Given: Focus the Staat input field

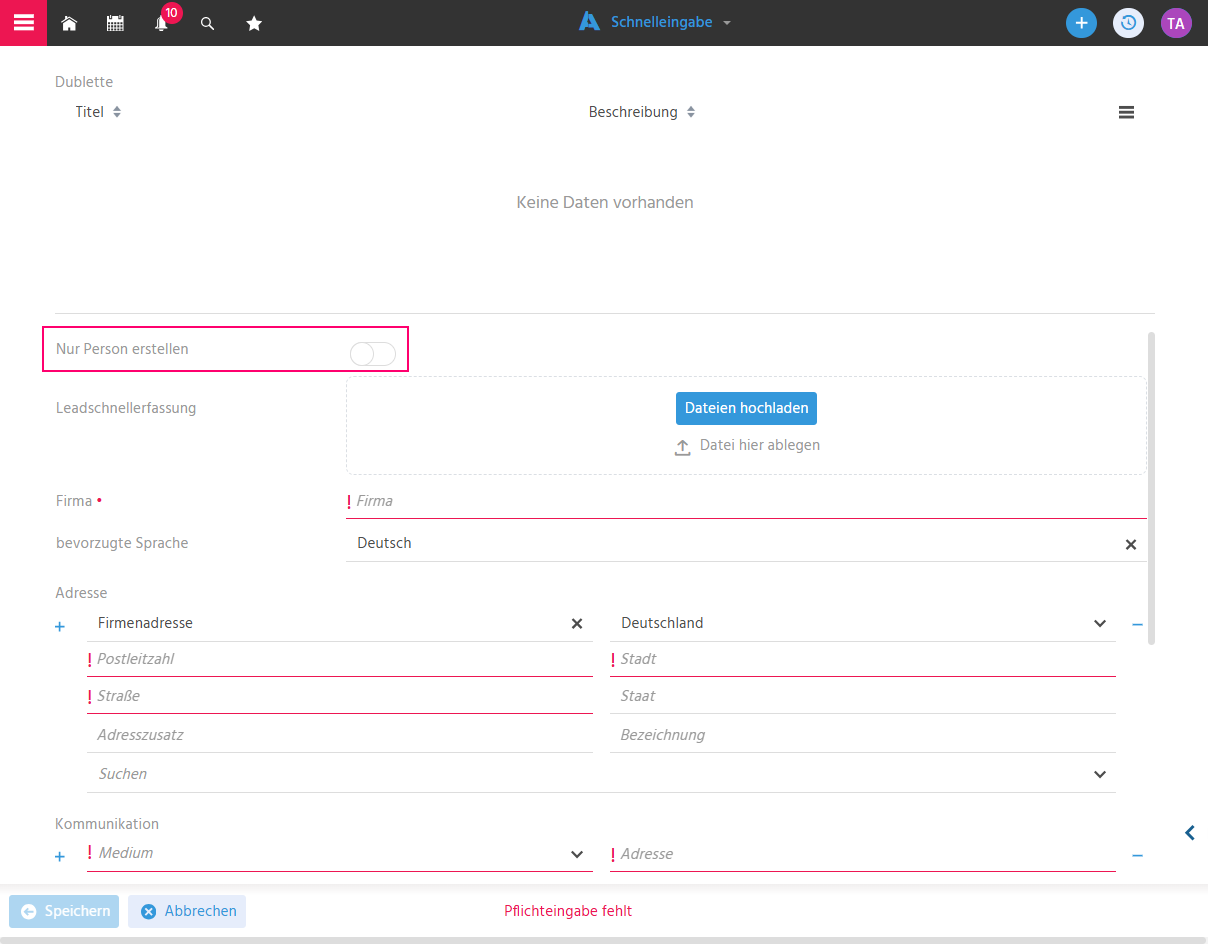Looking at the screenshot, I should point(862,696).
